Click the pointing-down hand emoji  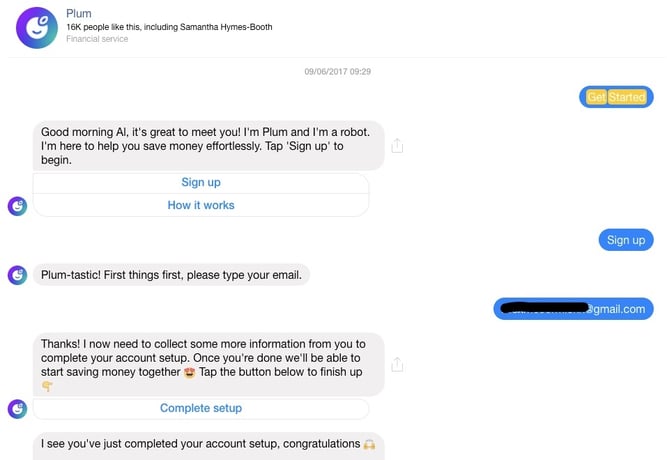[47, 386]
